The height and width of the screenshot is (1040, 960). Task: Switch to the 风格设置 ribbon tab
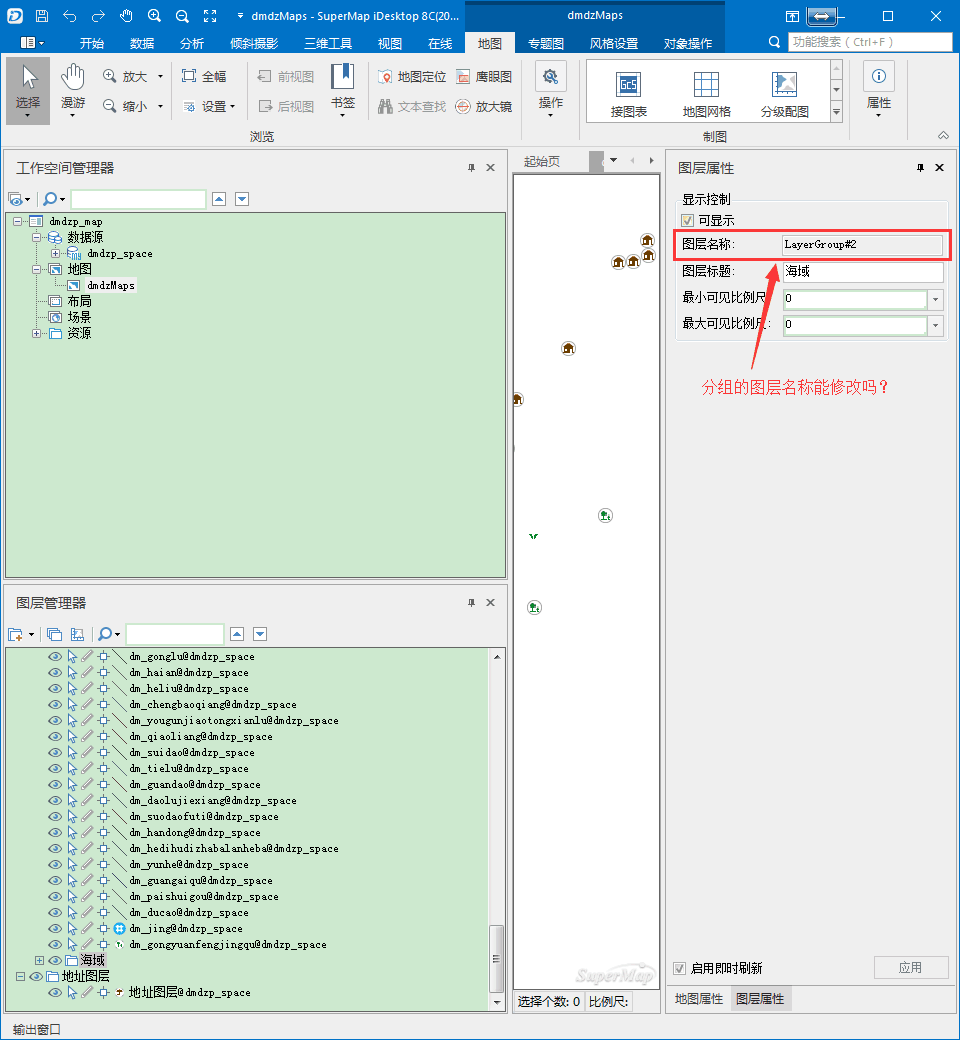(x=614, y=43)
